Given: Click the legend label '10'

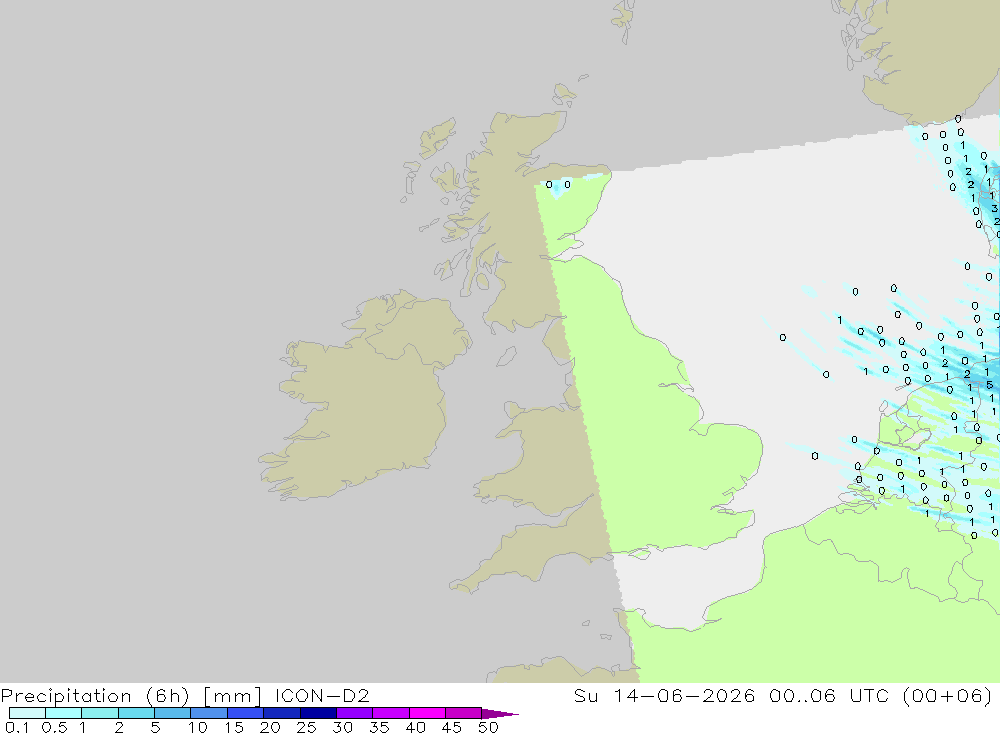Looking at the screenshot, I should (x=197, y=727).
